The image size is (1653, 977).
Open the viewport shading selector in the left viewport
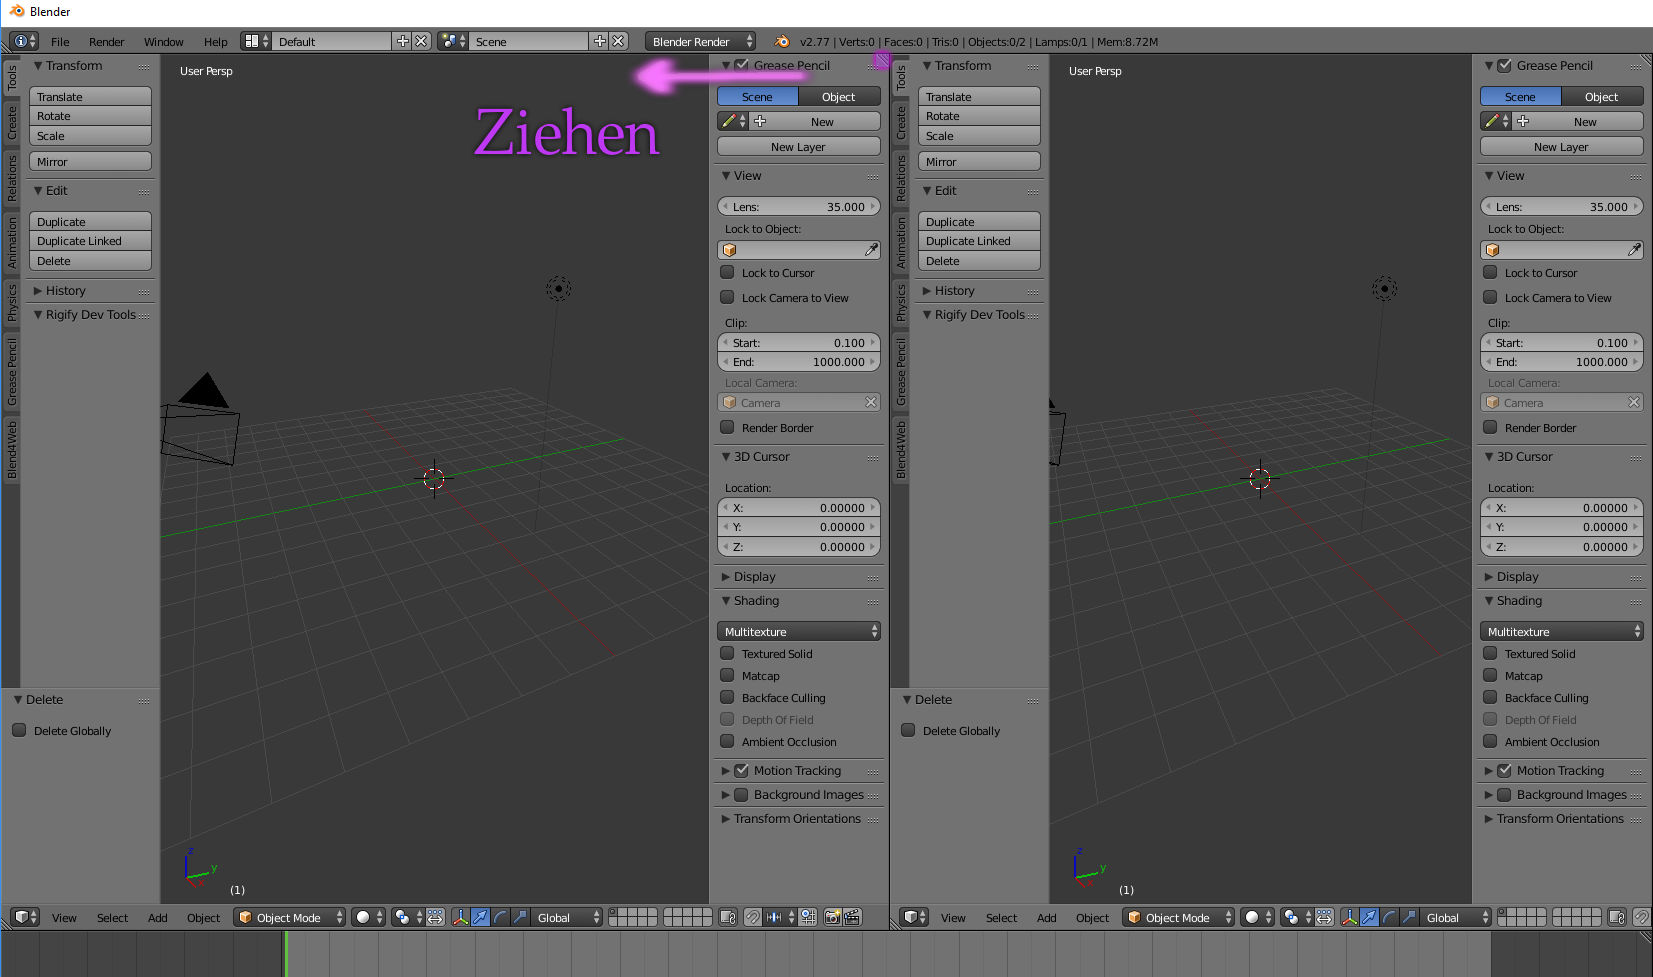(x=368, y=917)
